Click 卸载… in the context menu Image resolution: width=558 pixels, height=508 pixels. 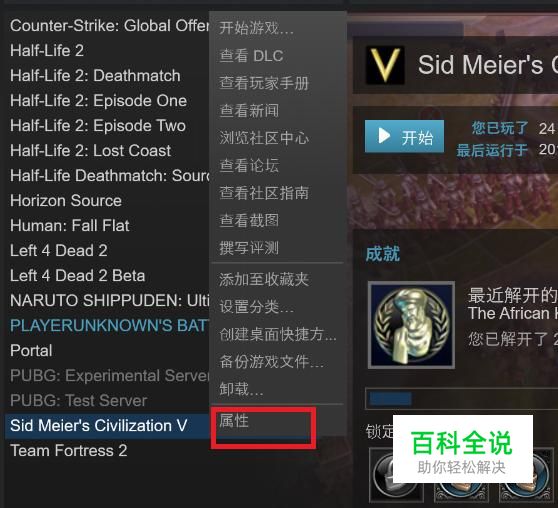point(241,389)
